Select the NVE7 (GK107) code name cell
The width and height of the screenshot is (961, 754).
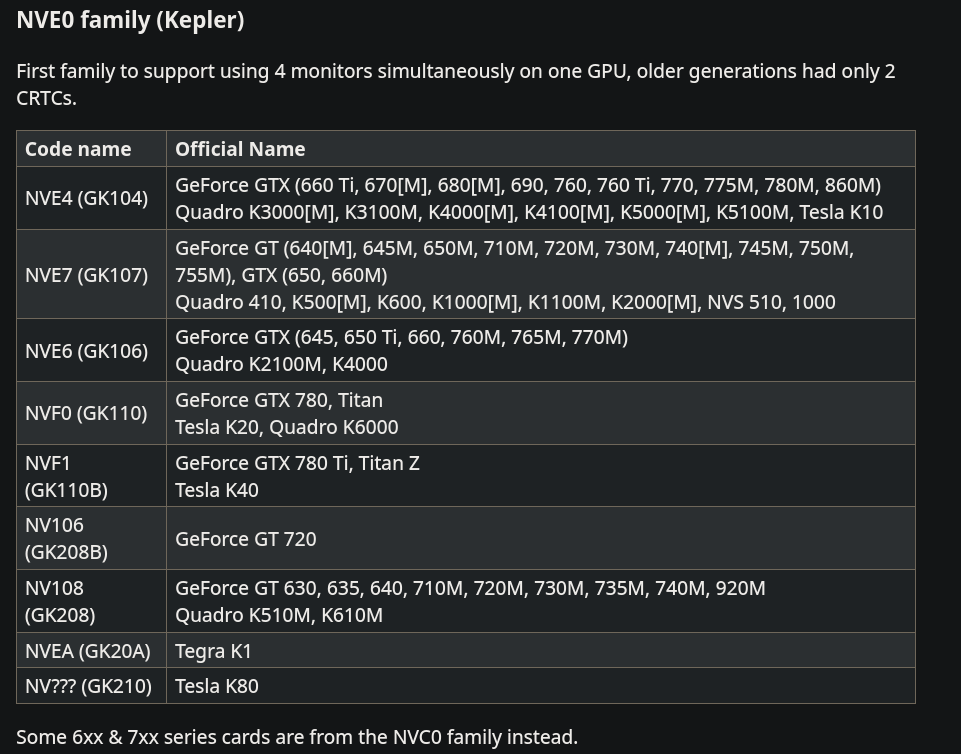[86, 275]
